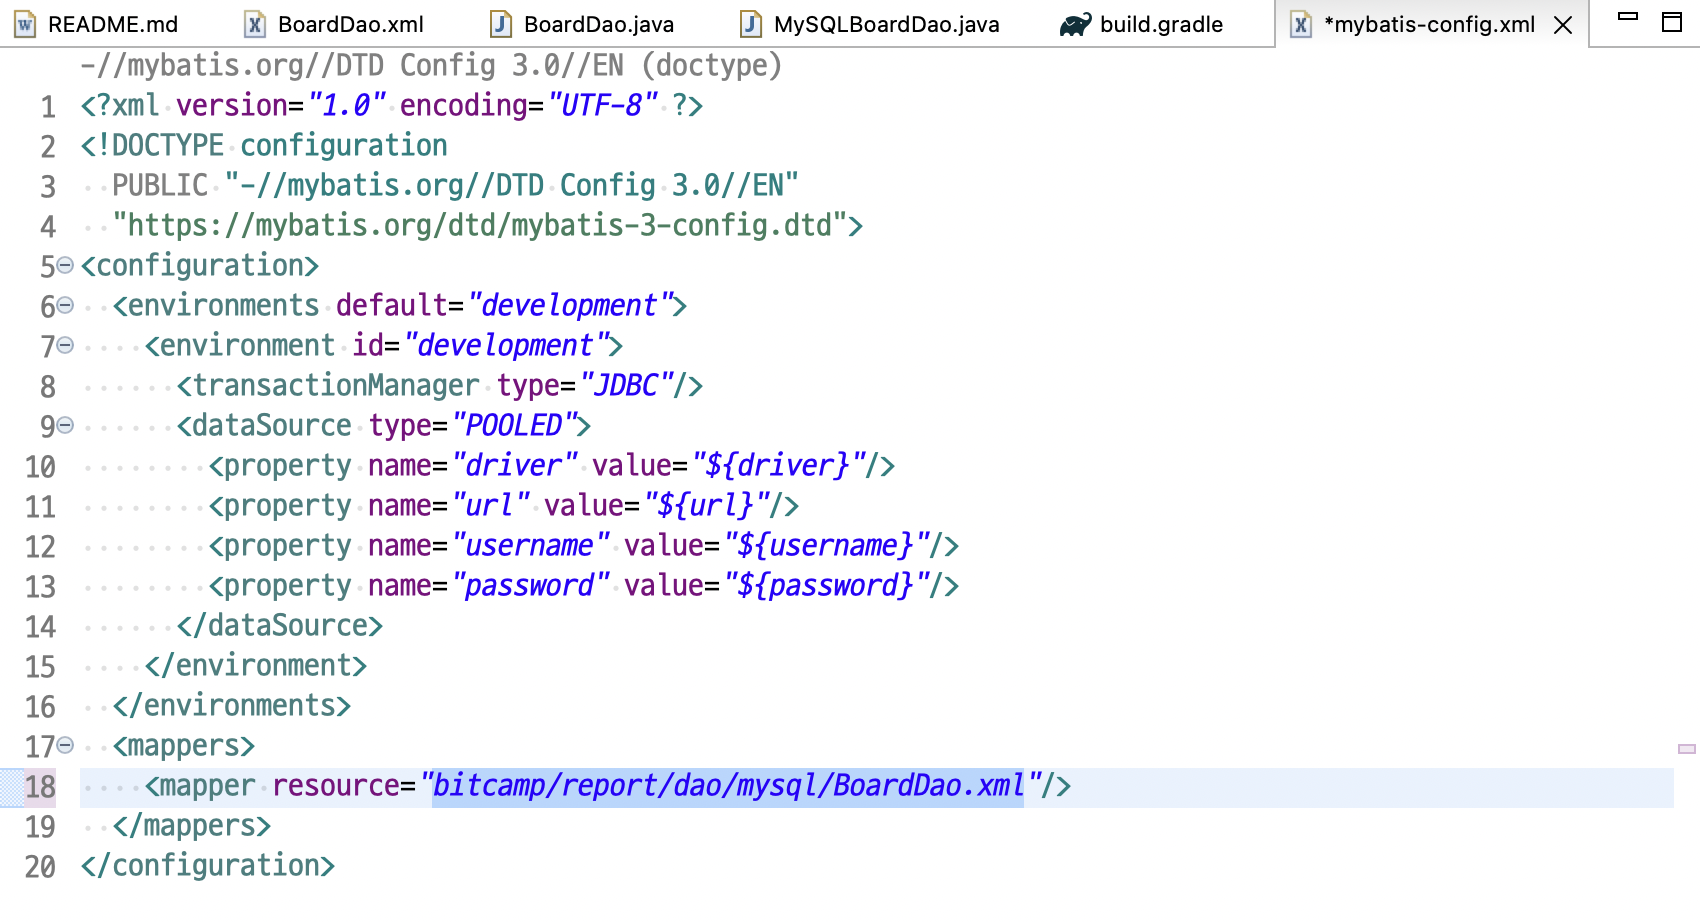Screen dimensions: 1700x922
Task: Click the mybatis-config.xml XML file icon
Action: tap(1301, 24)
